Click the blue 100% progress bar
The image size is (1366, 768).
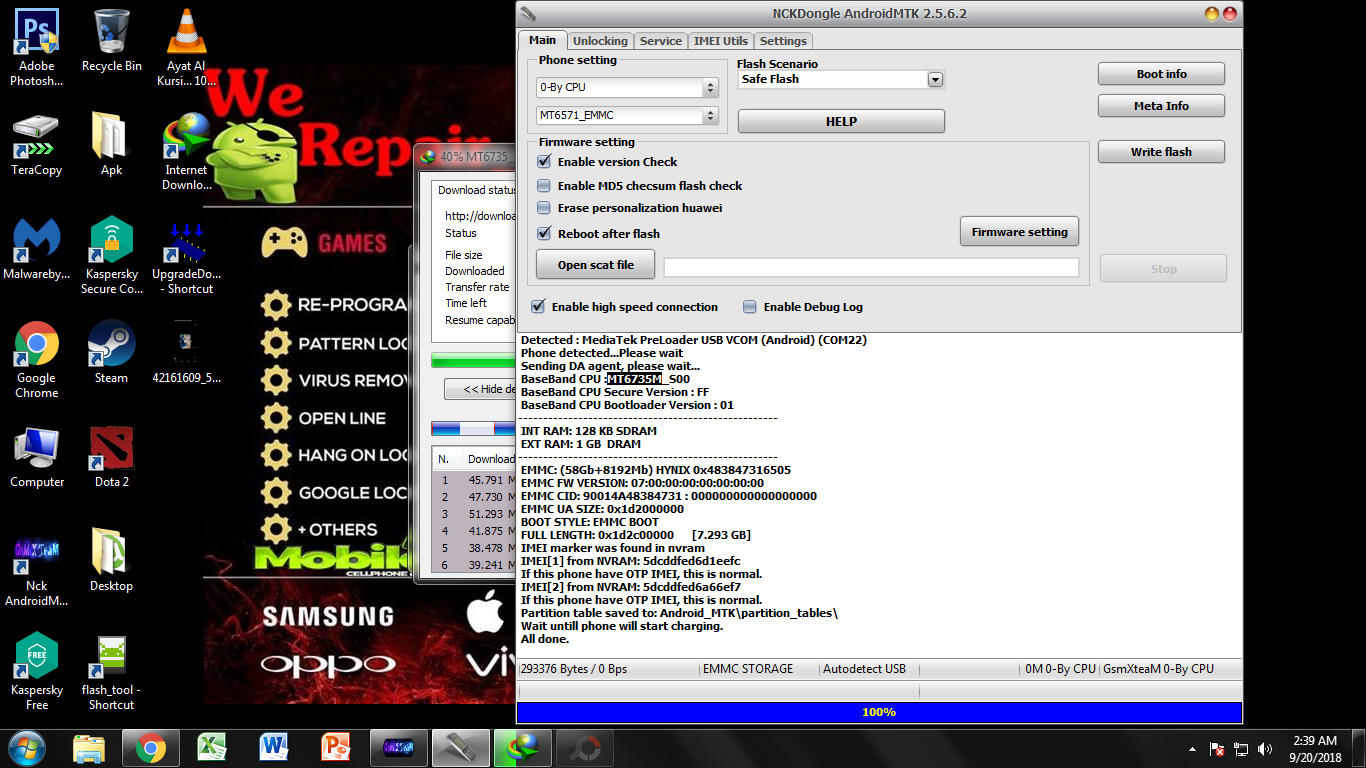tap(879, 712)
